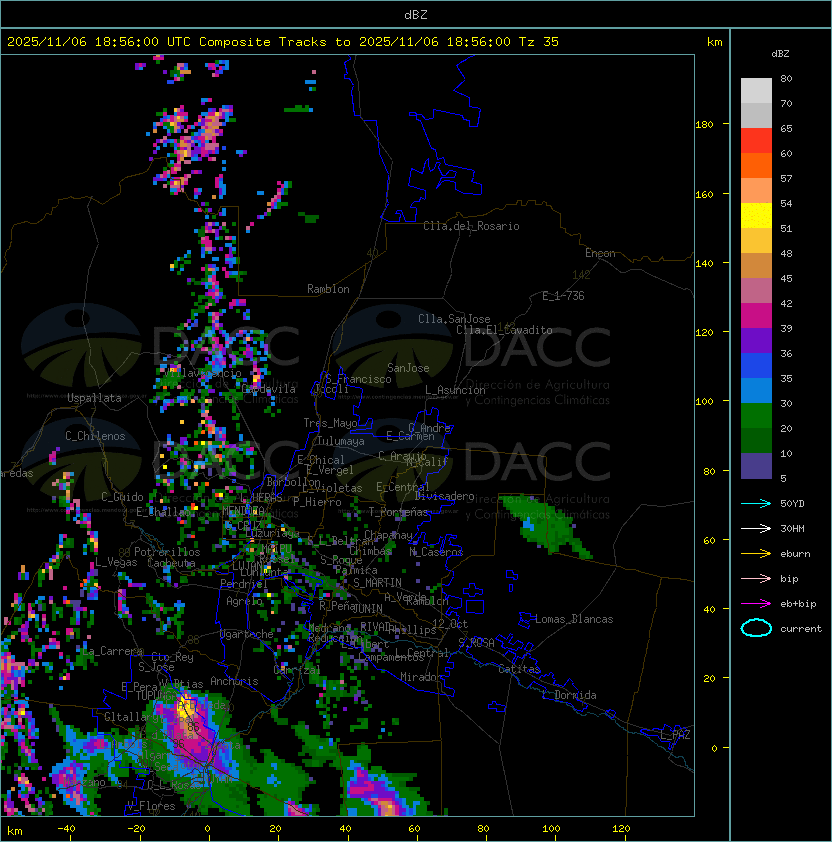Select the Mirador map label
This screenshot has width=832, height=842.
tap(421, 677)
